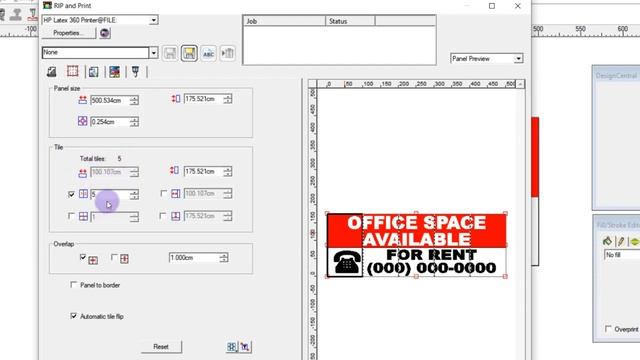
Task: Click the sign preview thumbnail image
Action: (416, 245)
